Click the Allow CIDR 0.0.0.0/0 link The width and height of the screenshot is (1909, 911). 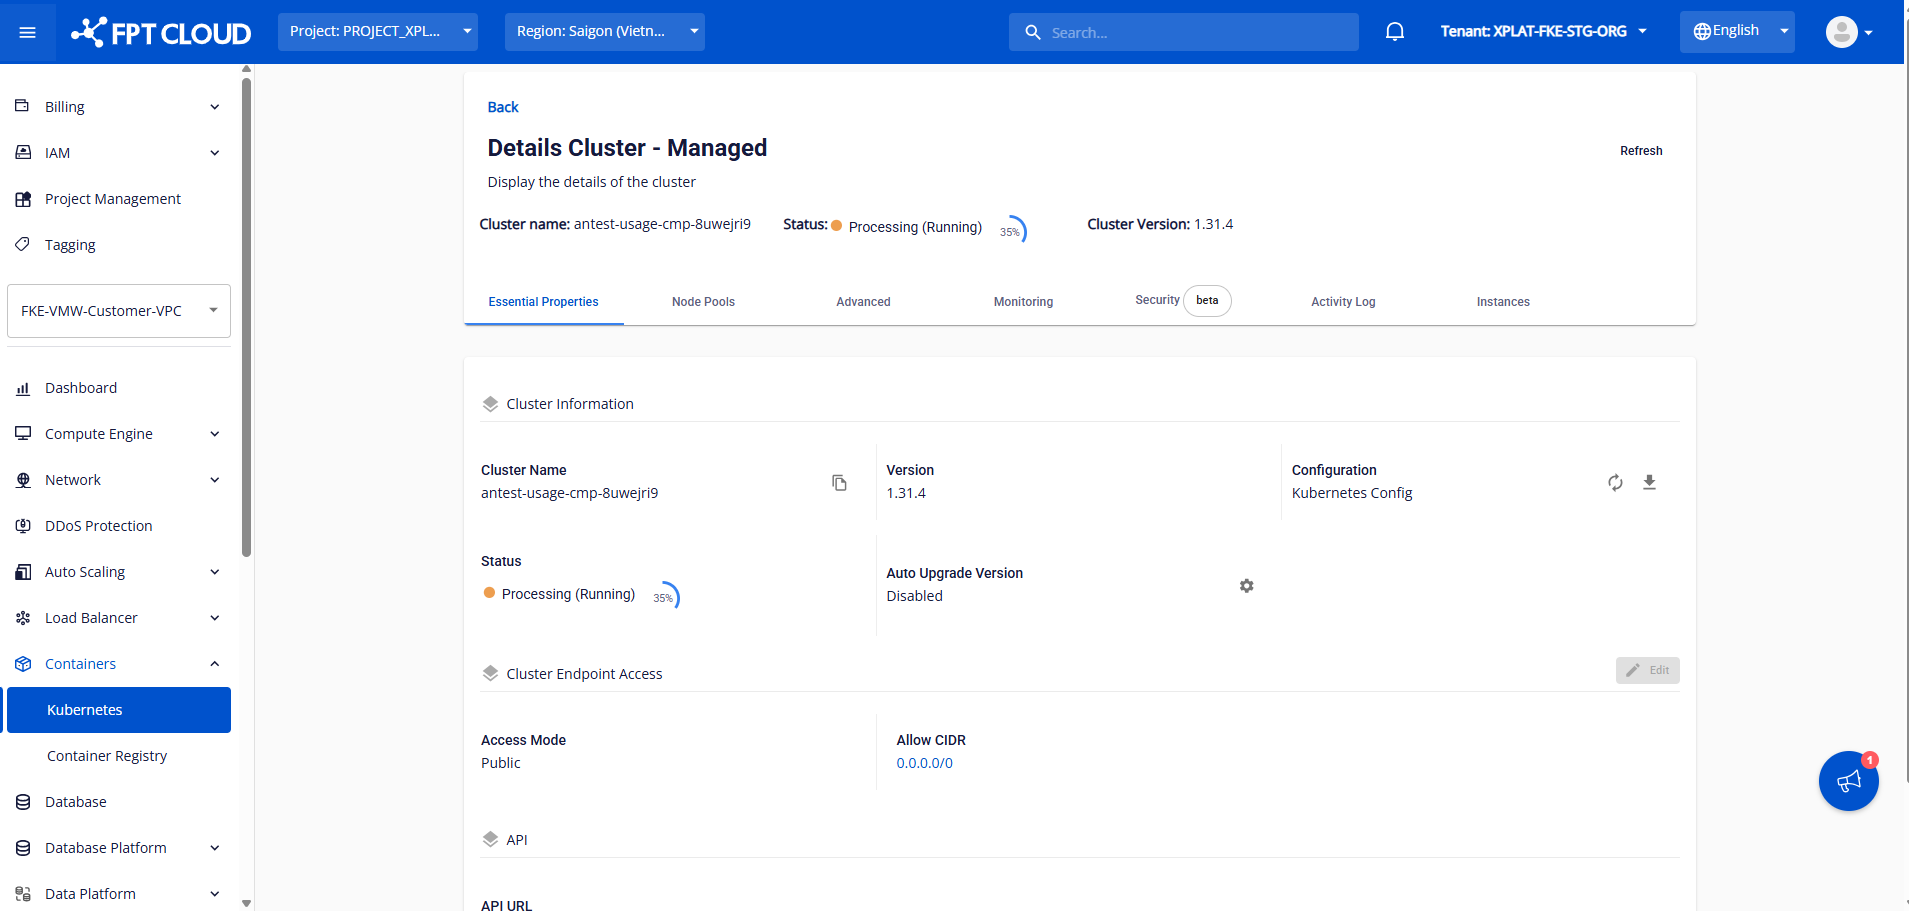point(924,763)
